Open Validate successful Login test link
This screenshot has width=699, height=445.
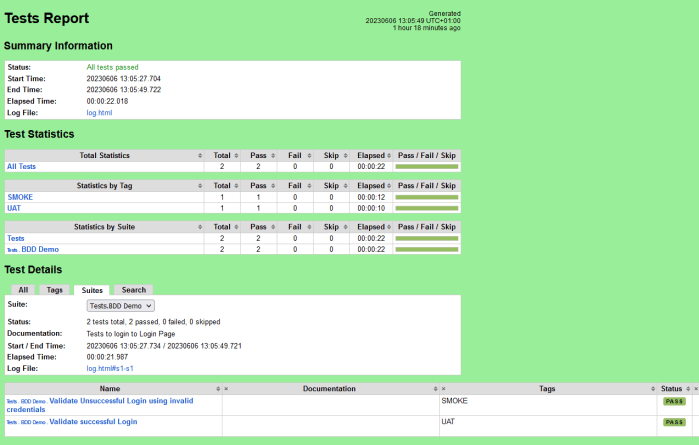72,422
